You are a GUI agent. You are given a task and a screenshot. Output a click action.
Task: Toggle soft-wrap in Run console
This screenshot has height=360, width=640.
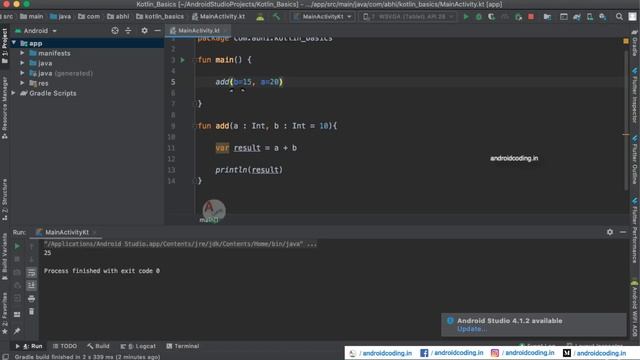[x=31, y=272]
